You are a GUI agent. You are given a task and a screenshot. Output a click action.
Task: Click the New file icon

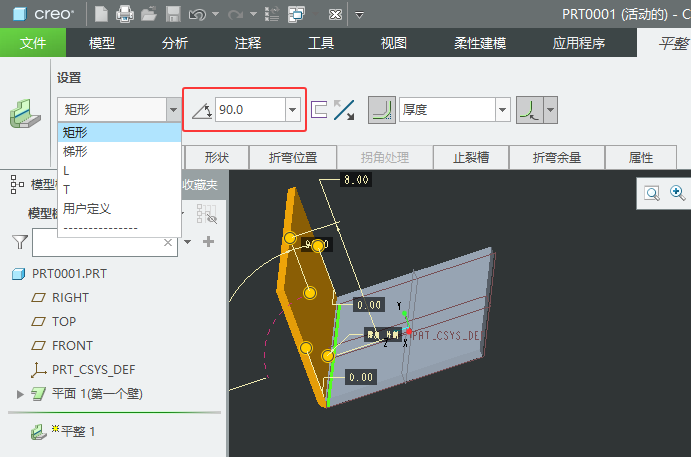[x=101, y=14]
